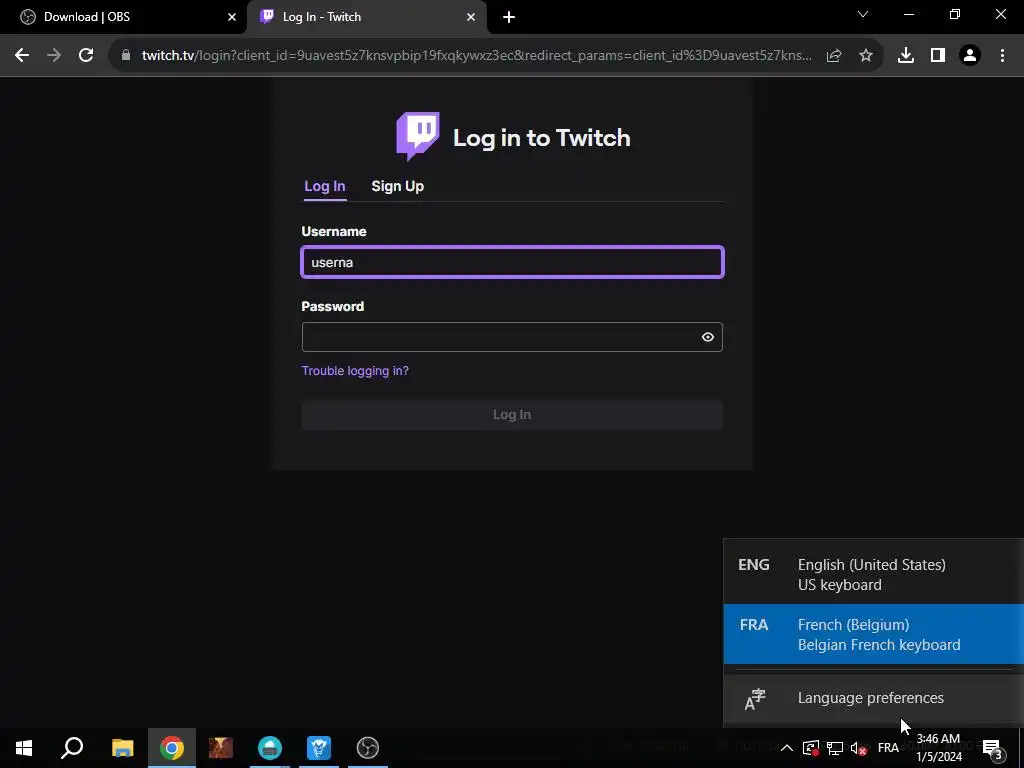The image size is (1024, 768).
Task: Click the padlock site info icon
Action: point(126,56)
